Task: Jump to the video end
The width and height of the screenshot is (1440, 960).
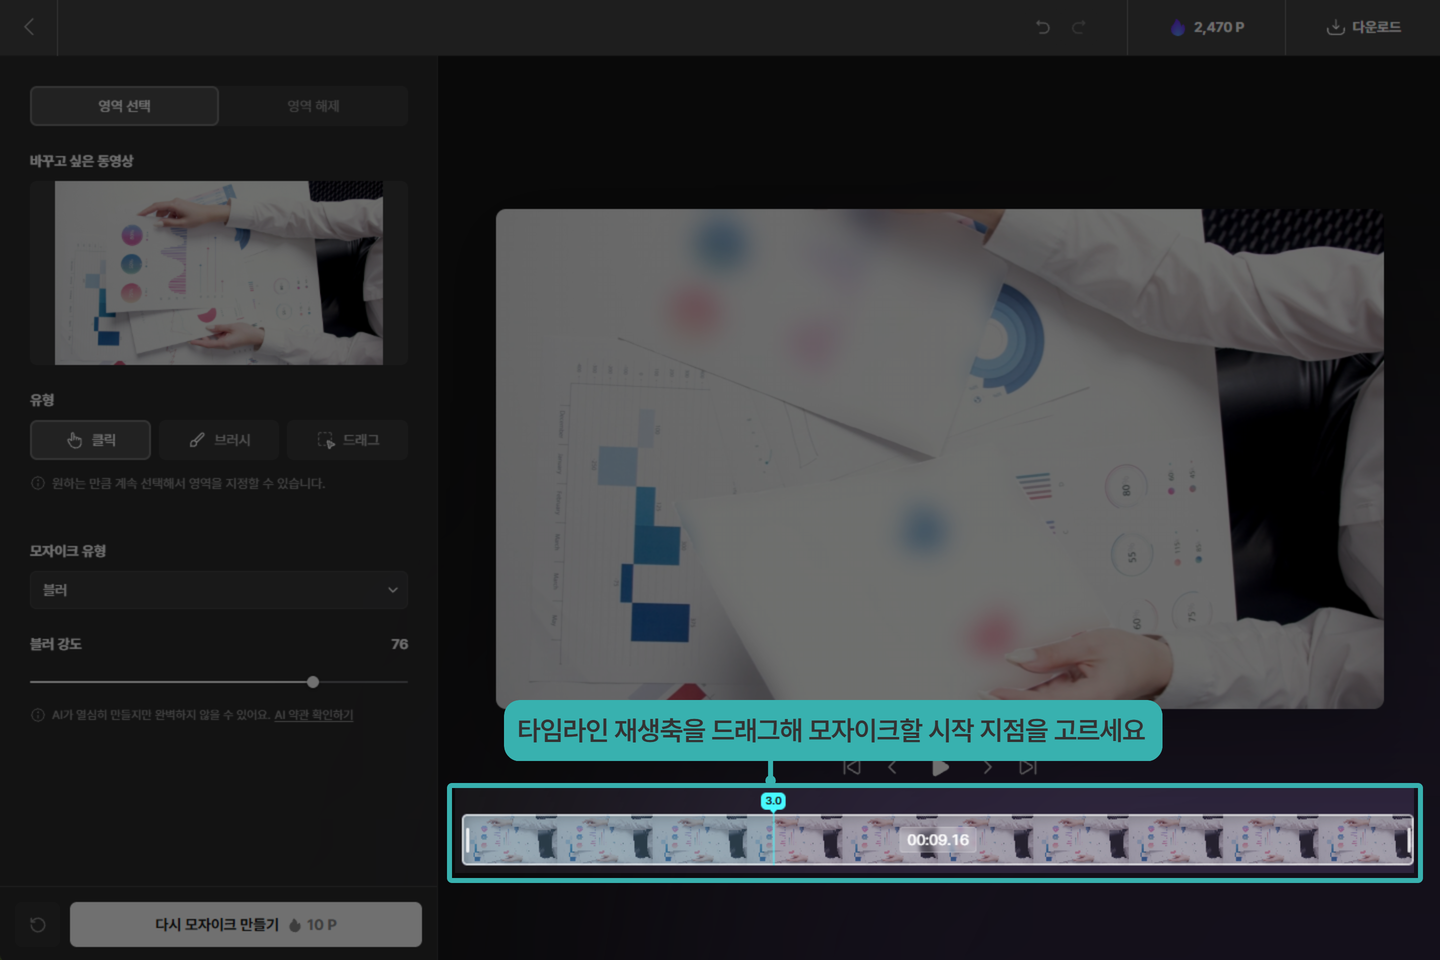Action: pyautogui.click(x=1028, y=768)
